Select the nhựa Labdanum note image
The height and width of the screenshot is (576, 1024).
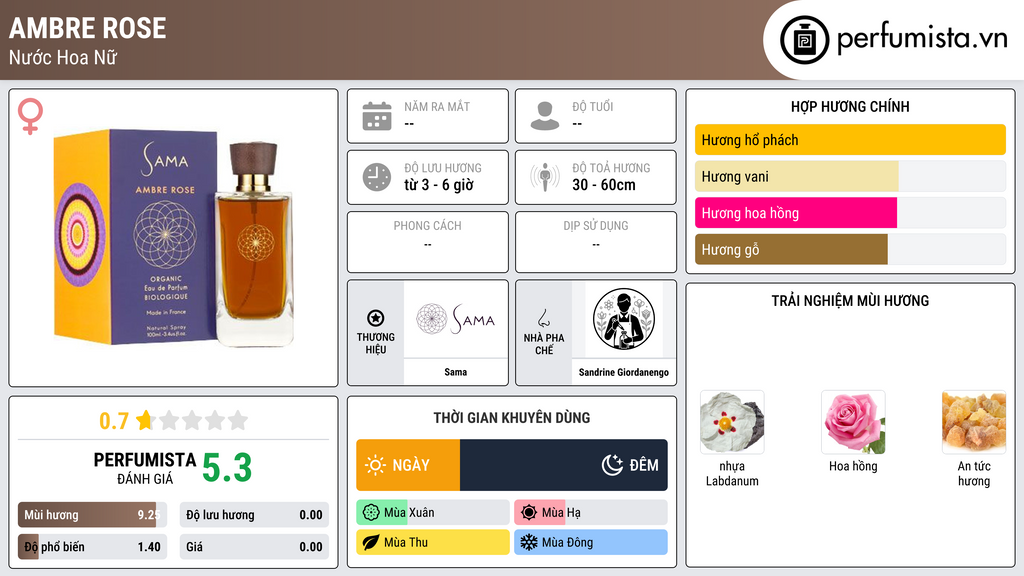(x=732, y=422)
